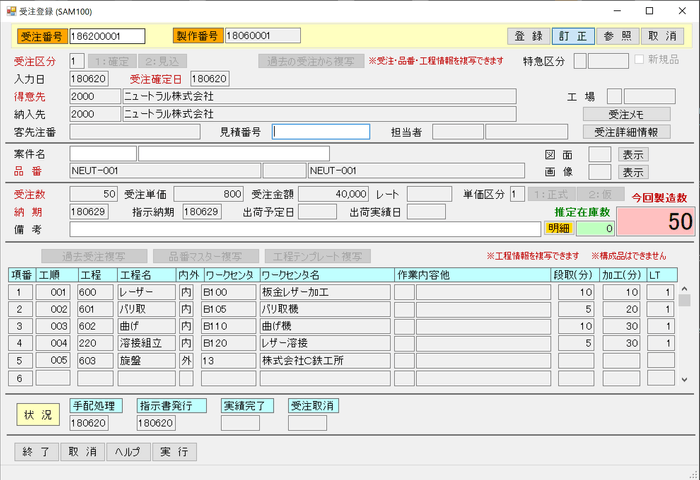Image resolution: width=700 pixels, height=480 pixels.
Task: Toggle the 新規品 checkbox
Action: coord(640,60)
